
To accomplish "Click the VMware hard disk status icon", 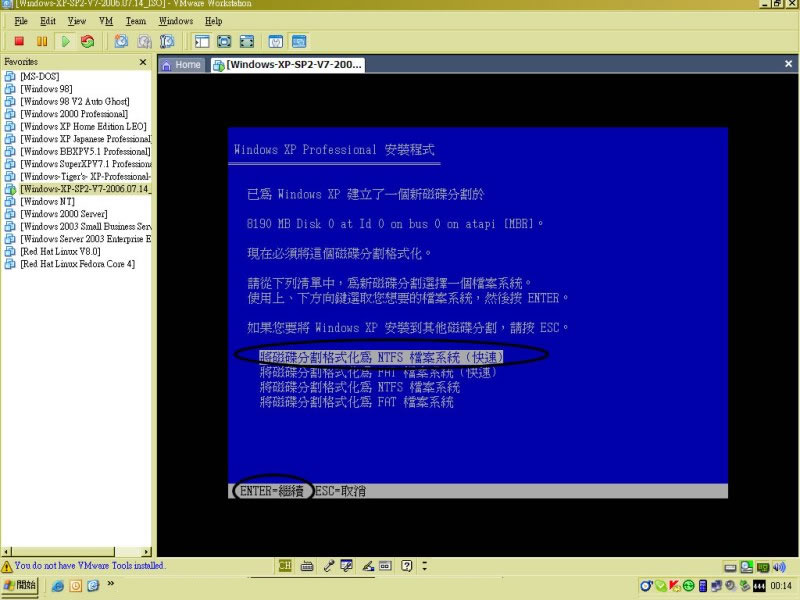I will click(x=730, y=567).
